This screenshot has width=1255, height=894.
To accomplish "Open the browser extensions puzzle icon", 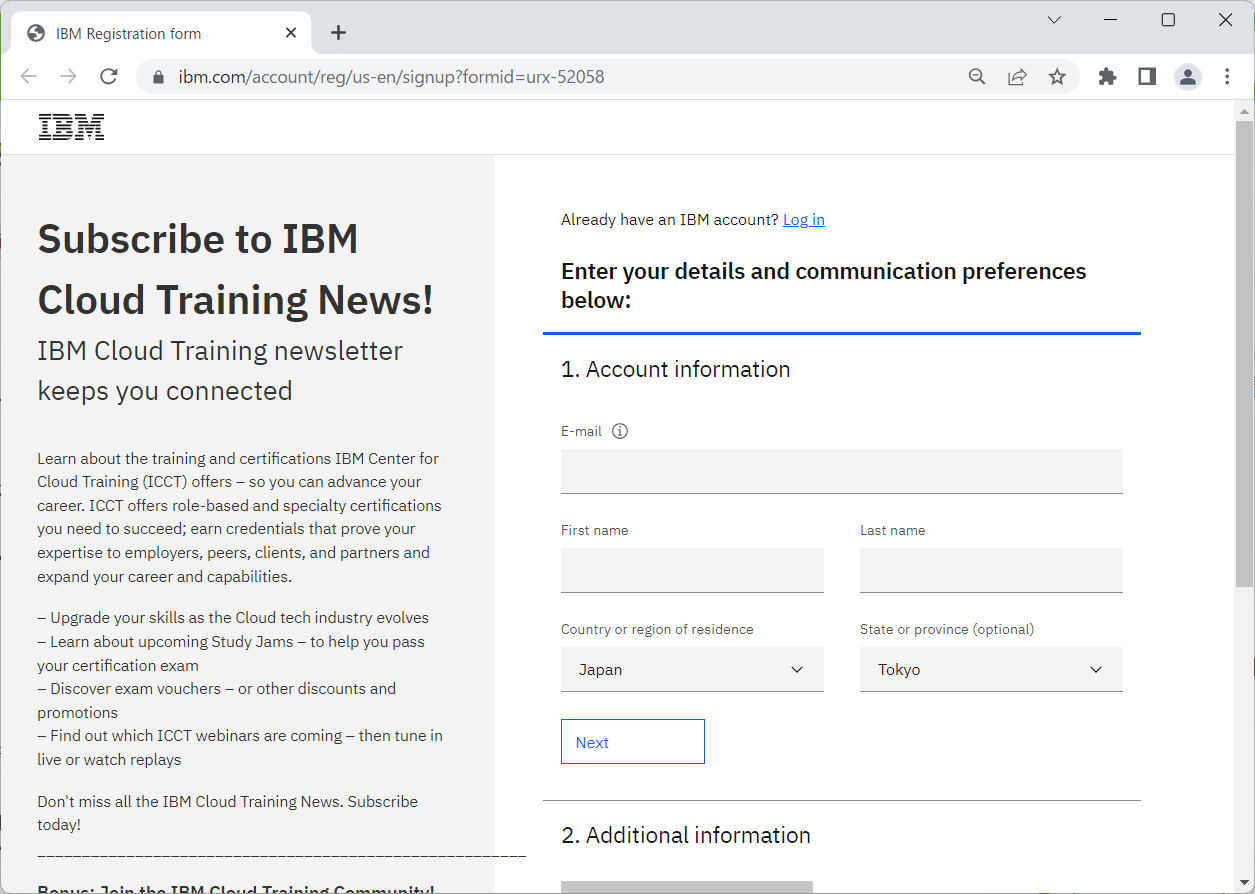I will pos(1107,76).
